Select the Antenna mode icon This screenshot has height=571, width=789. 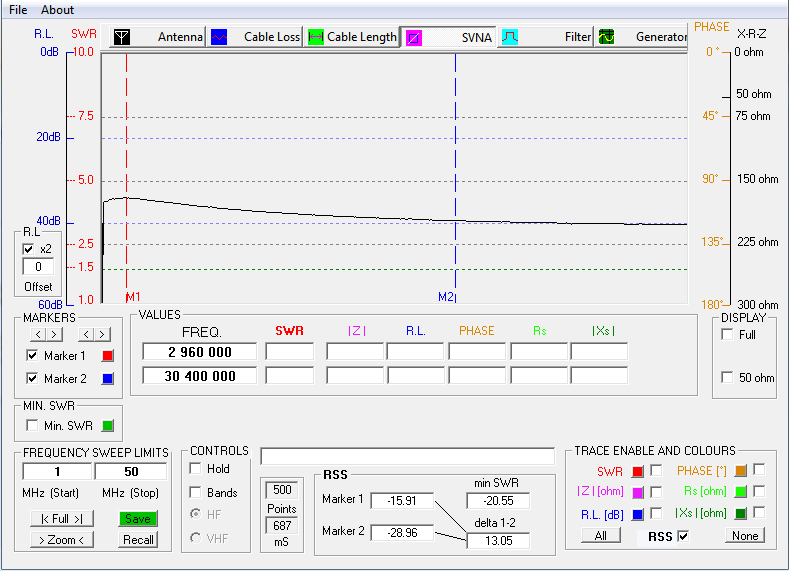(x=121, y=37)
